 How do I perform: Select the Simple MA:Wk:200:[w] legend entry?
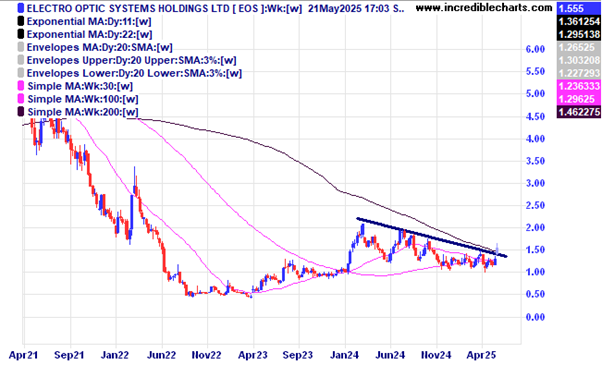pos(83,112)
